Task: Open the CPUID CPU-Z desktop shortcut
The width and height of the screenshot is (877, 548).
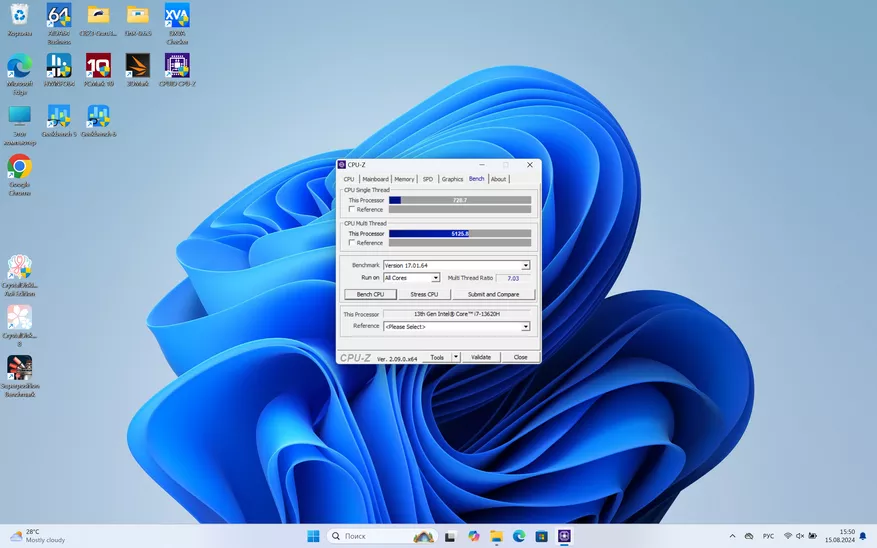Action: 177,67
